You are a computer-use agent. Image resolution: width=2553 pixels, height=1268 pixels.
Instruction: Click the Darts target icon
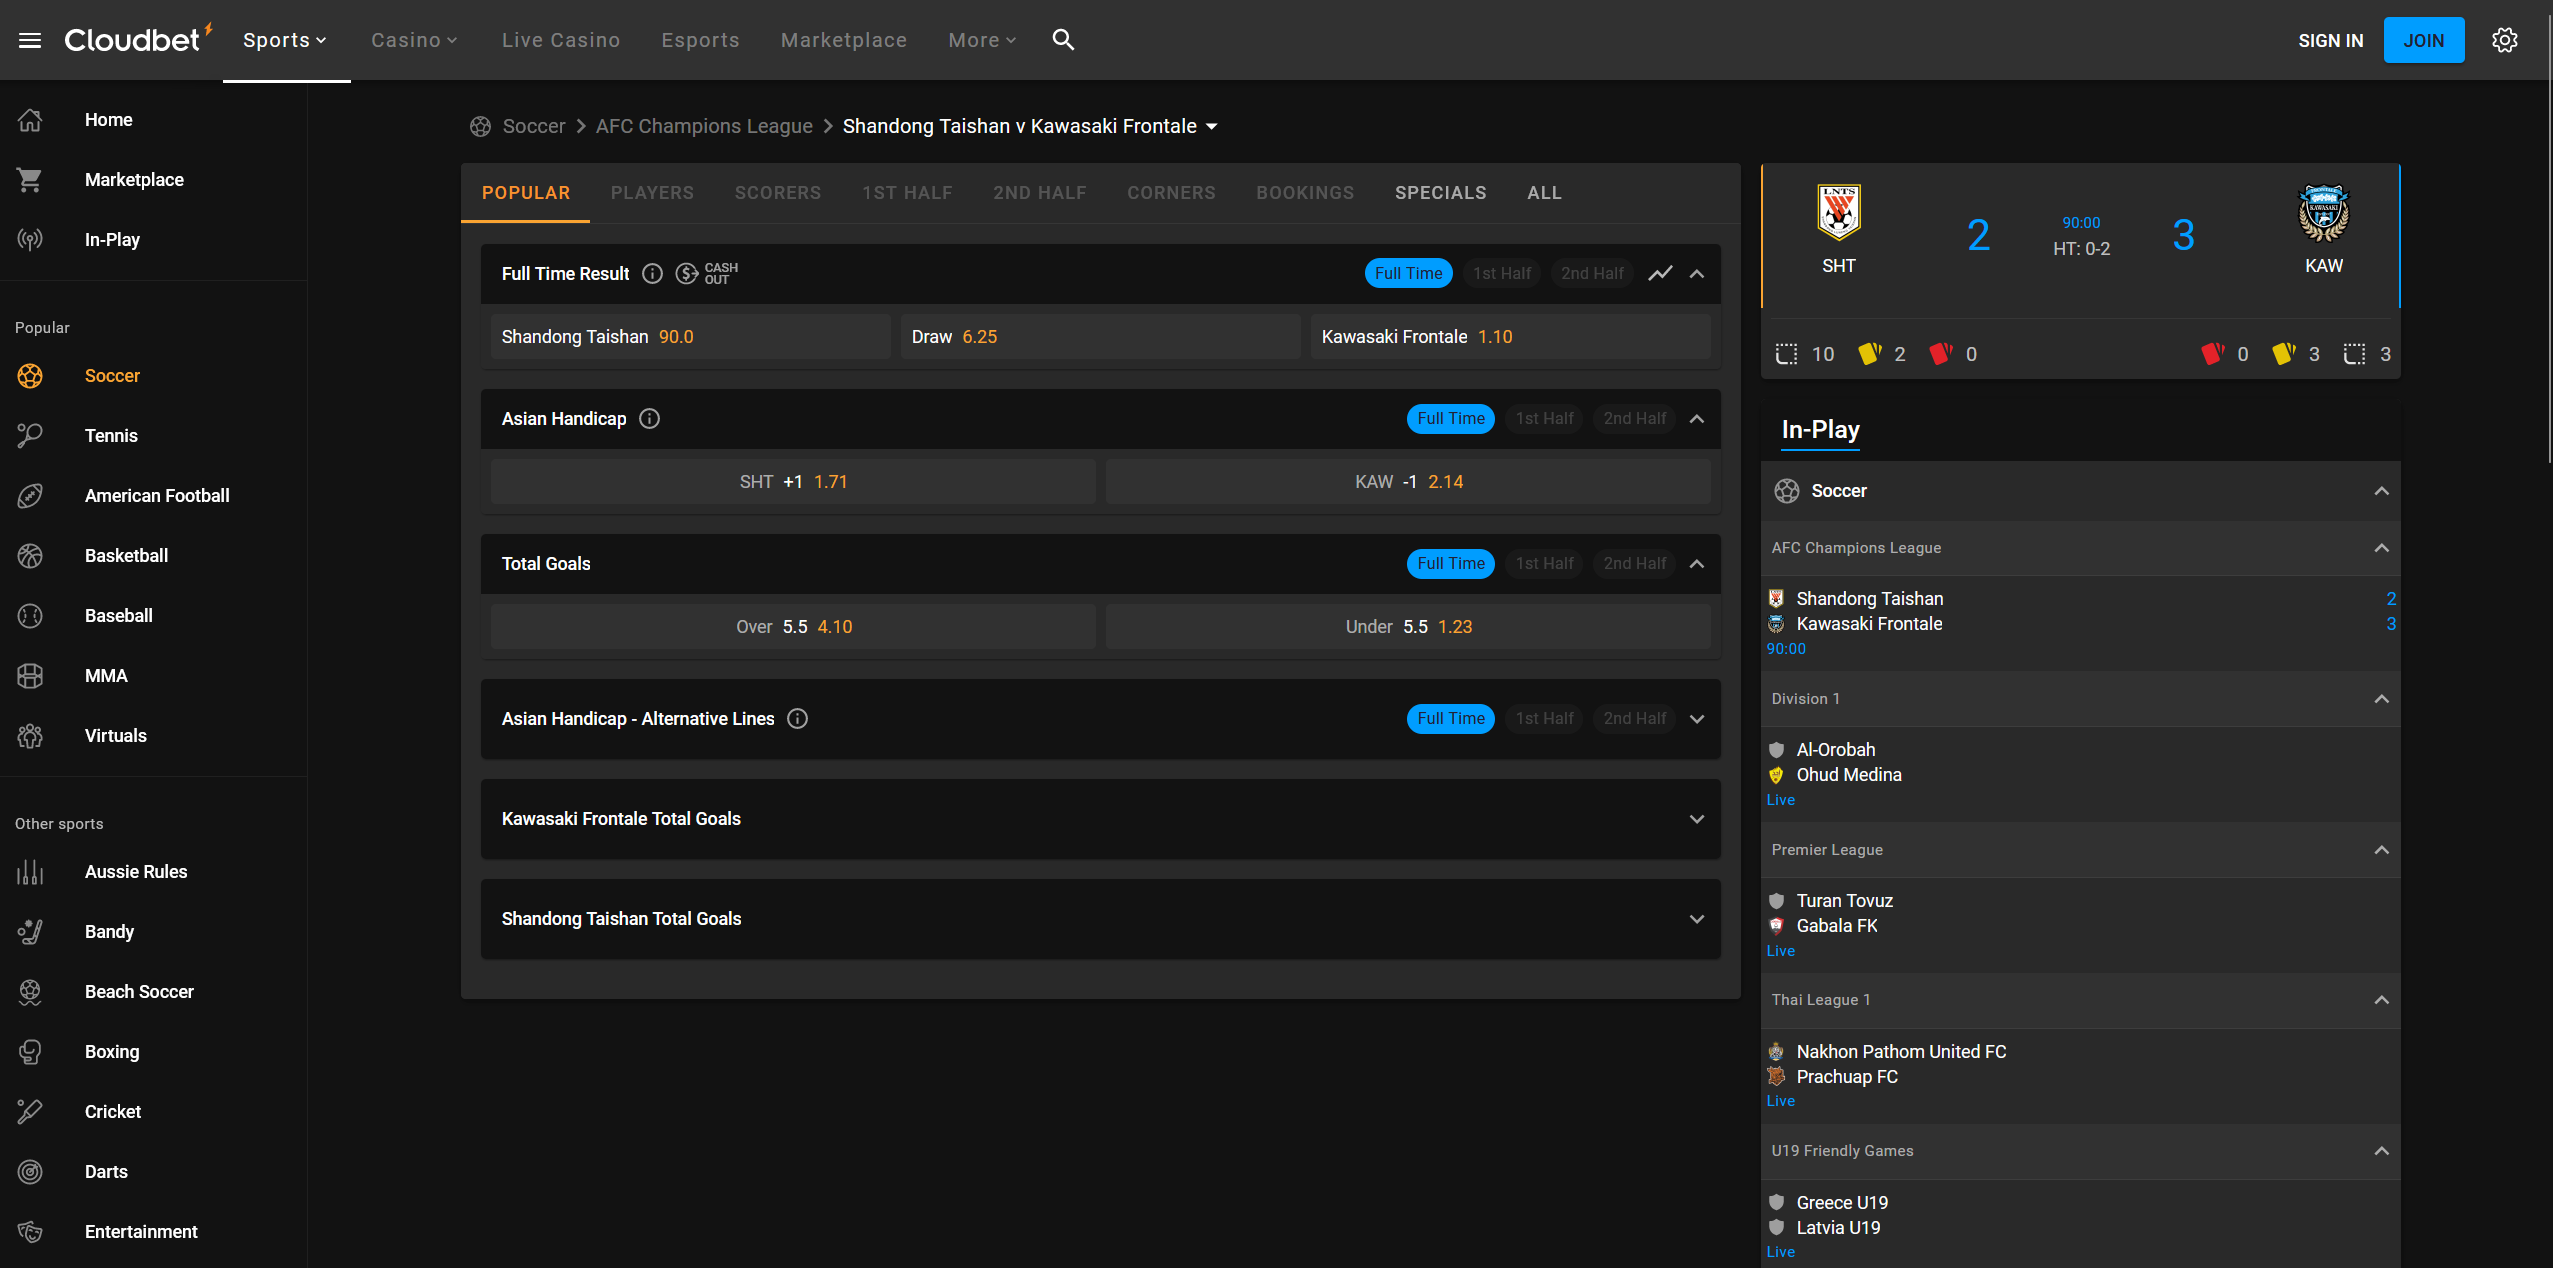[30, 1172]
